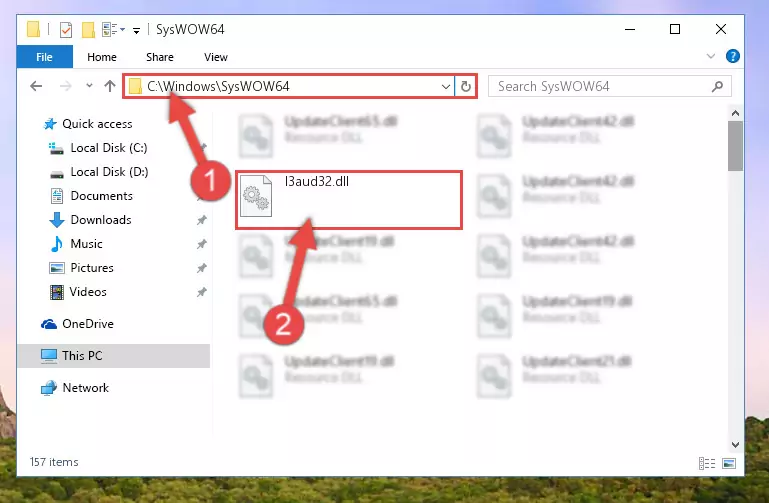Refresh the SysWOW64 folder
The width and height of the screenshot is (769, 503).
pyautogui.click(x=465, y=87)
